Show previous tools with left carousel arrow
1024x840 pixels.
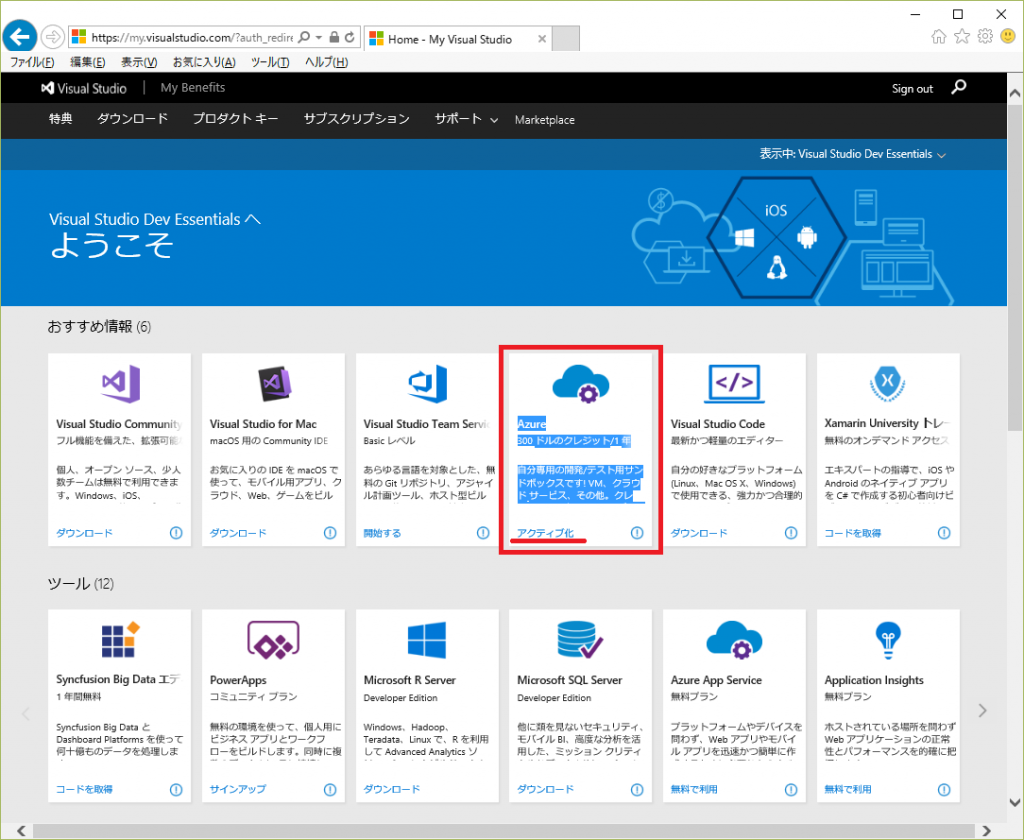click(26, 713)
